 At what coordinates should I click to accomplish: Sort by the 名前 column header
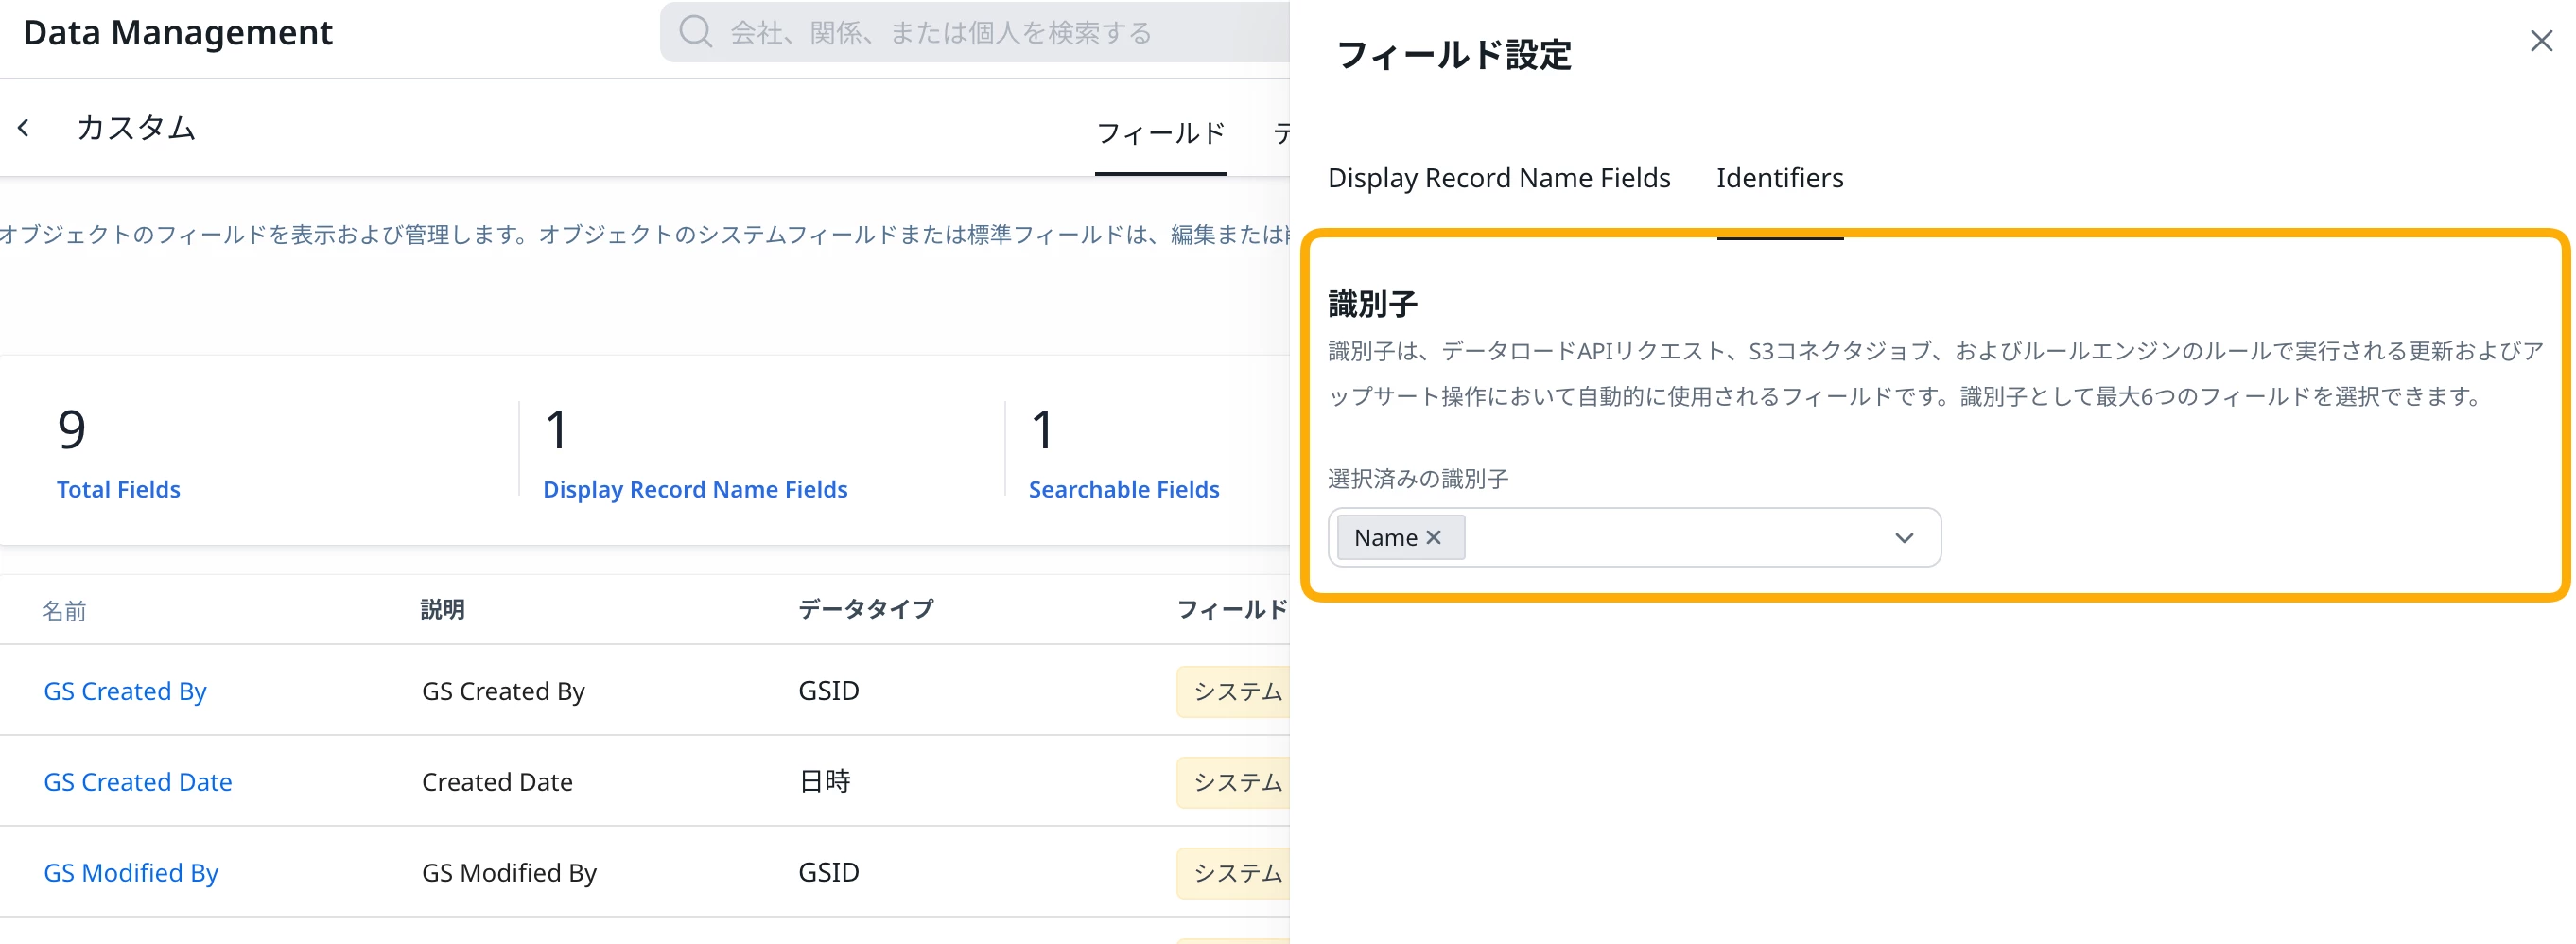point(64,610)
